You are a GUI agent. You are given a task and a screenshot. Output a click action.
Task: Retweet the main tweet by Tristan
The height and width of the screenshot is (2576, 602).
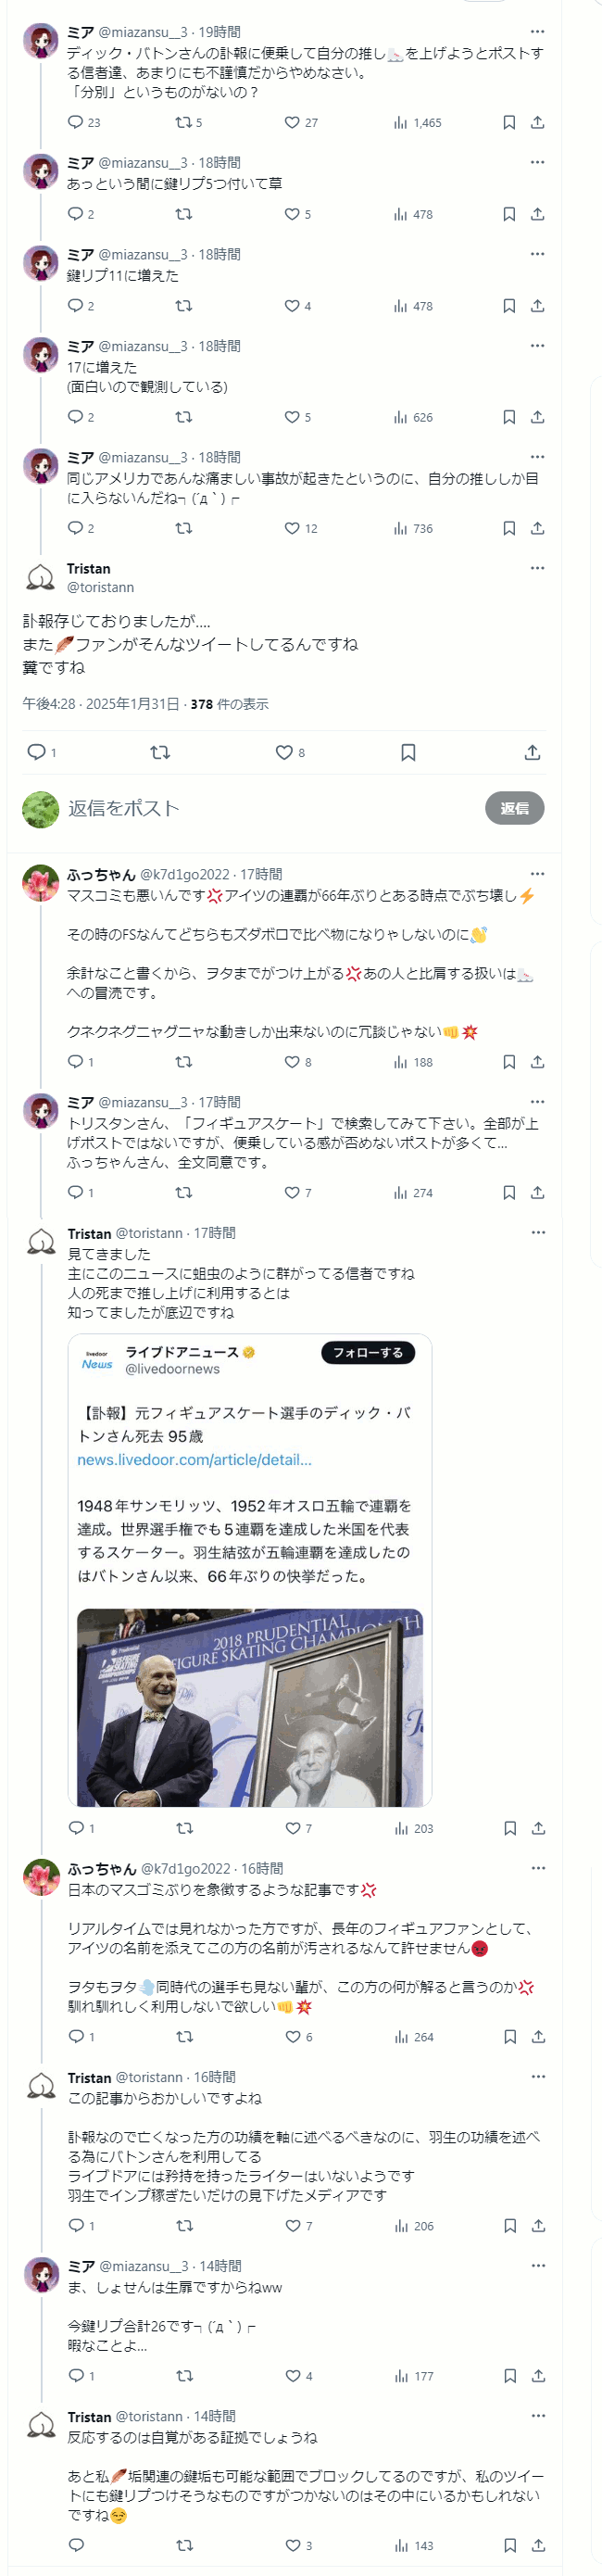(160, 752)
